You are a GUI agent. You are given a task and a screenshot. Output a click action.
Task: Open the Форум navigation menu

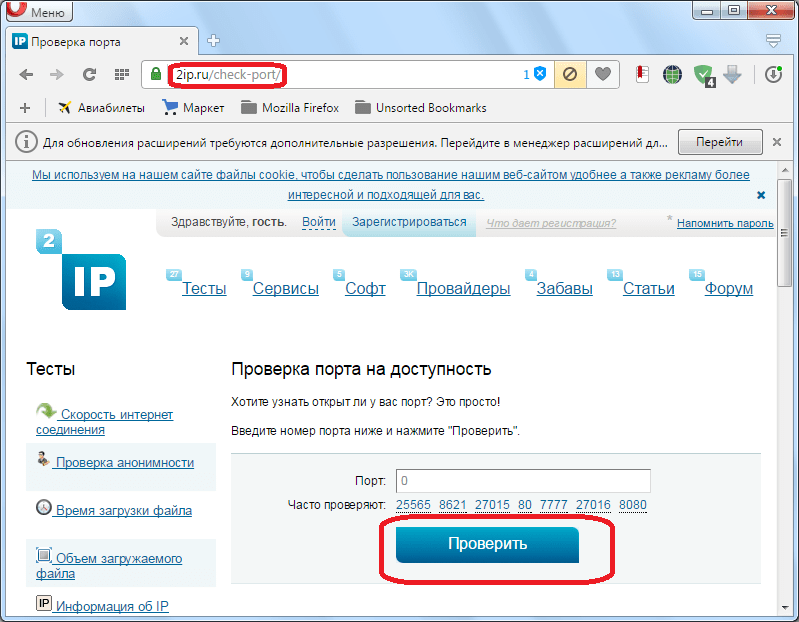click(x=729, y=288)
